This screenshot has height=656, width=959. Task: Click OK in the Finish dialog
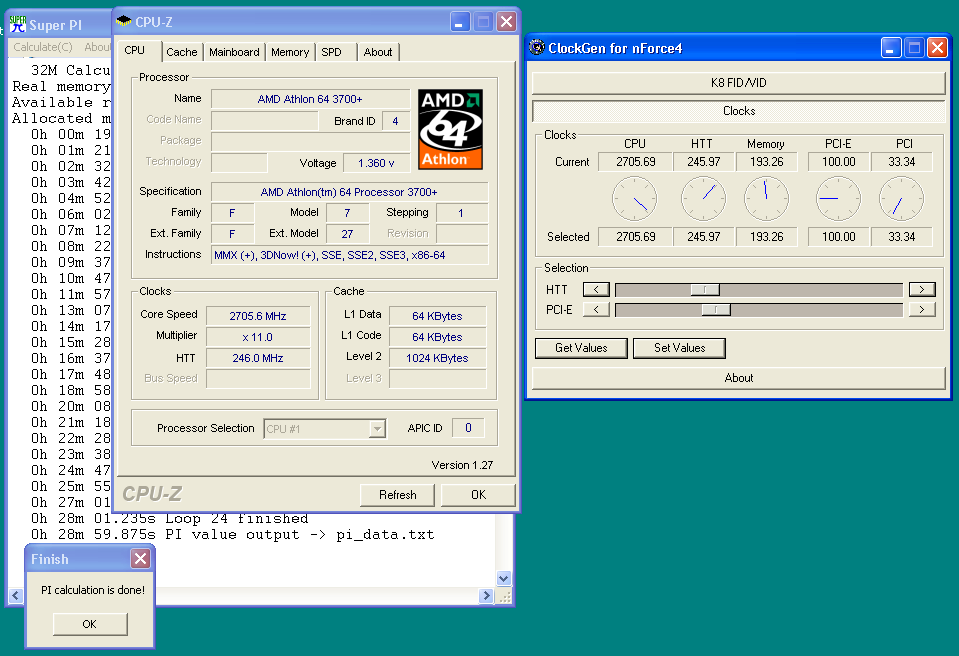(x=90, y=624)
